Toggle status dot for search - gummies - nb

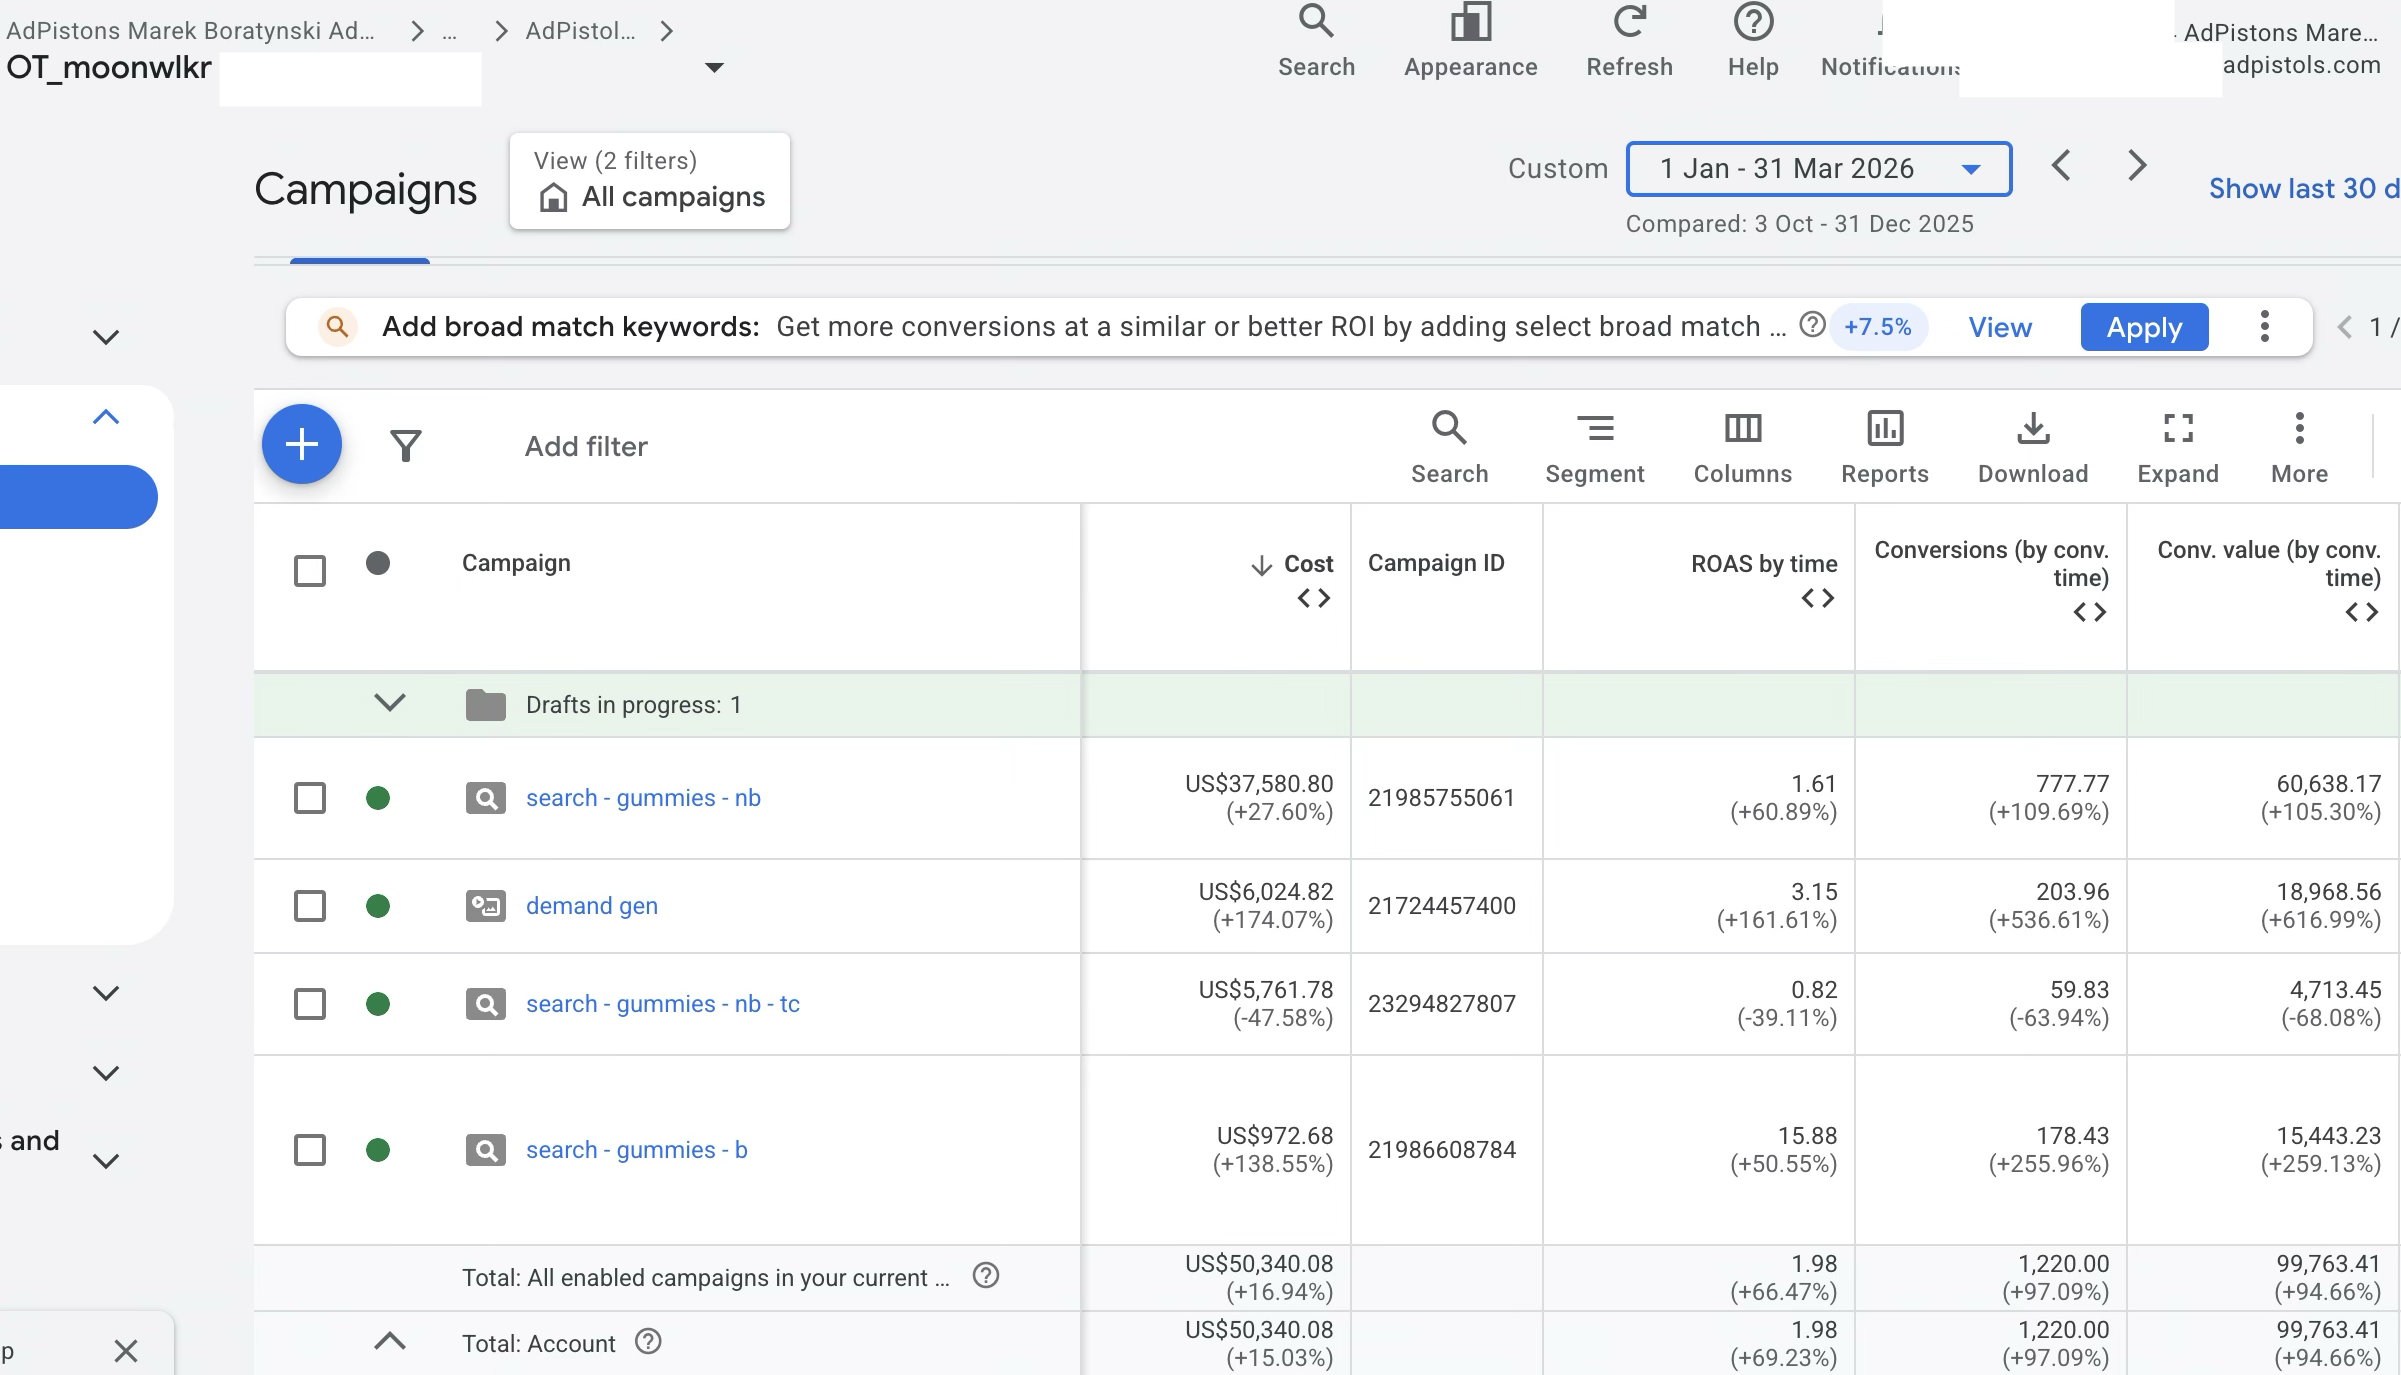point(378,798)
